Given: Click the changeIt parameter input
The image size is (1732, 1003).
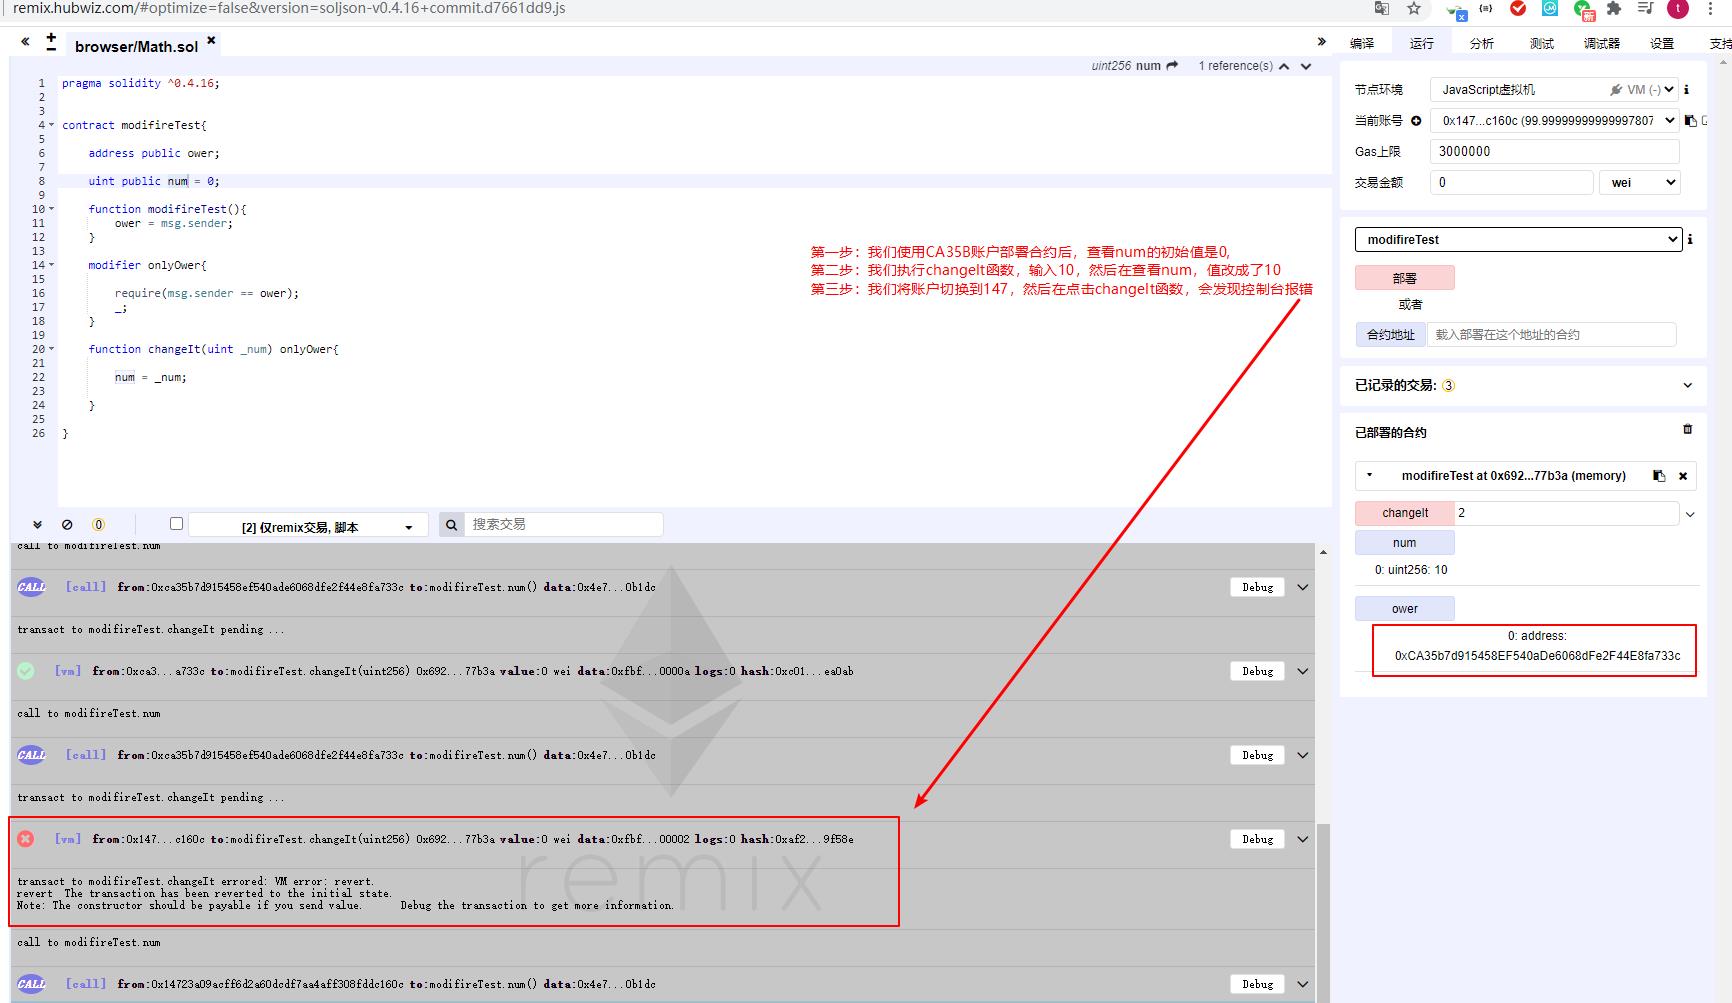Looking at the screenshot, I should coord(1566,513).
